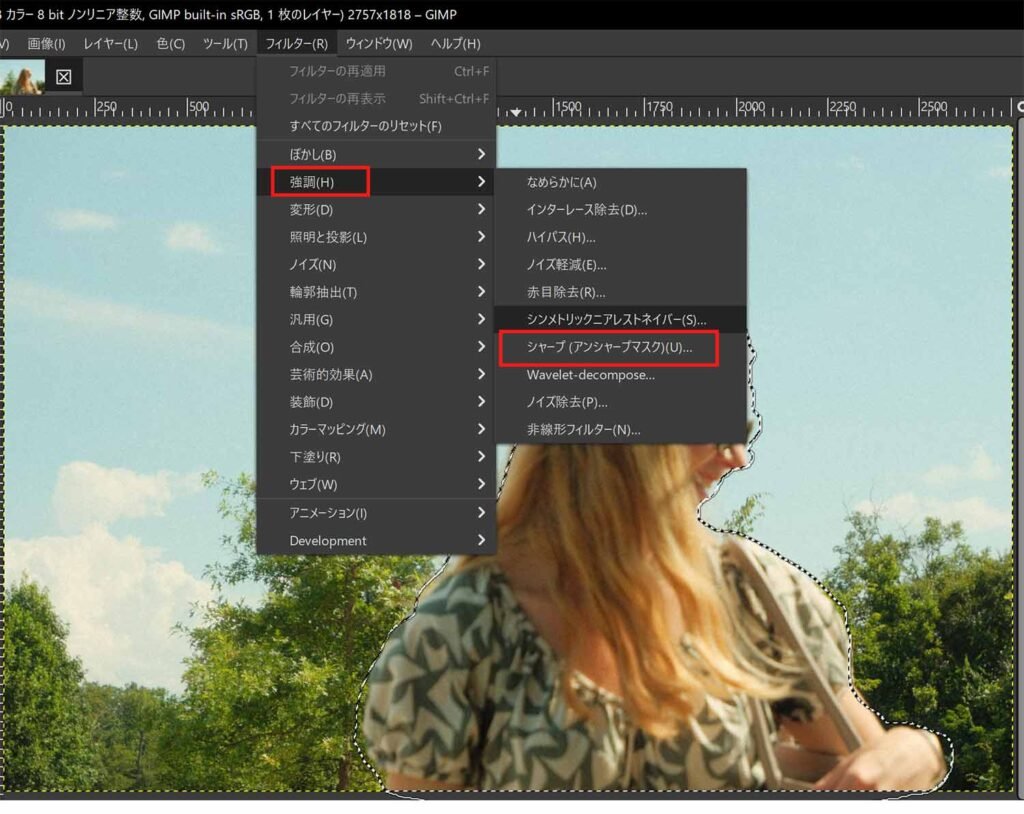1024x814 pixels.
Task: Select ハイパス(H) High Pass filter
Action: 561,237
